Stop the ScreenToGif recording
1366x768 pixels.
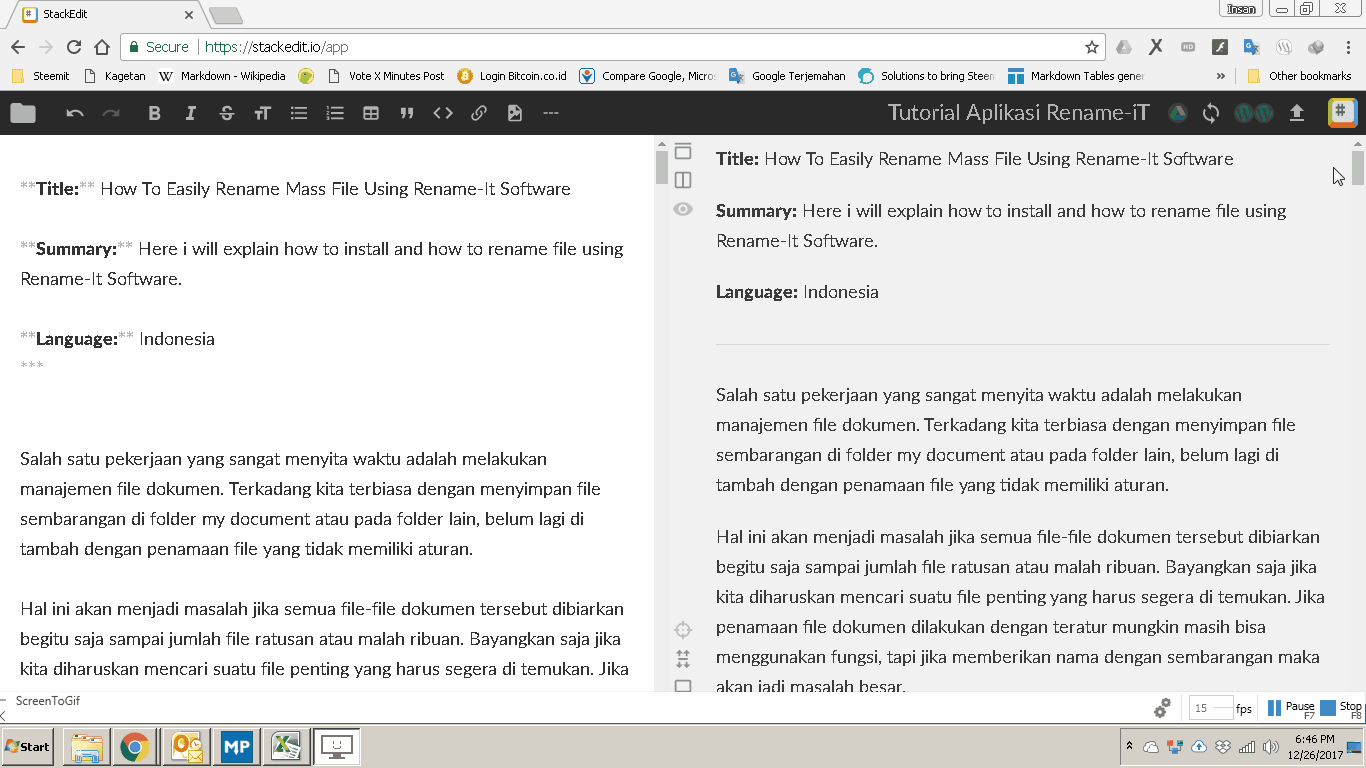click(1341, 708)
